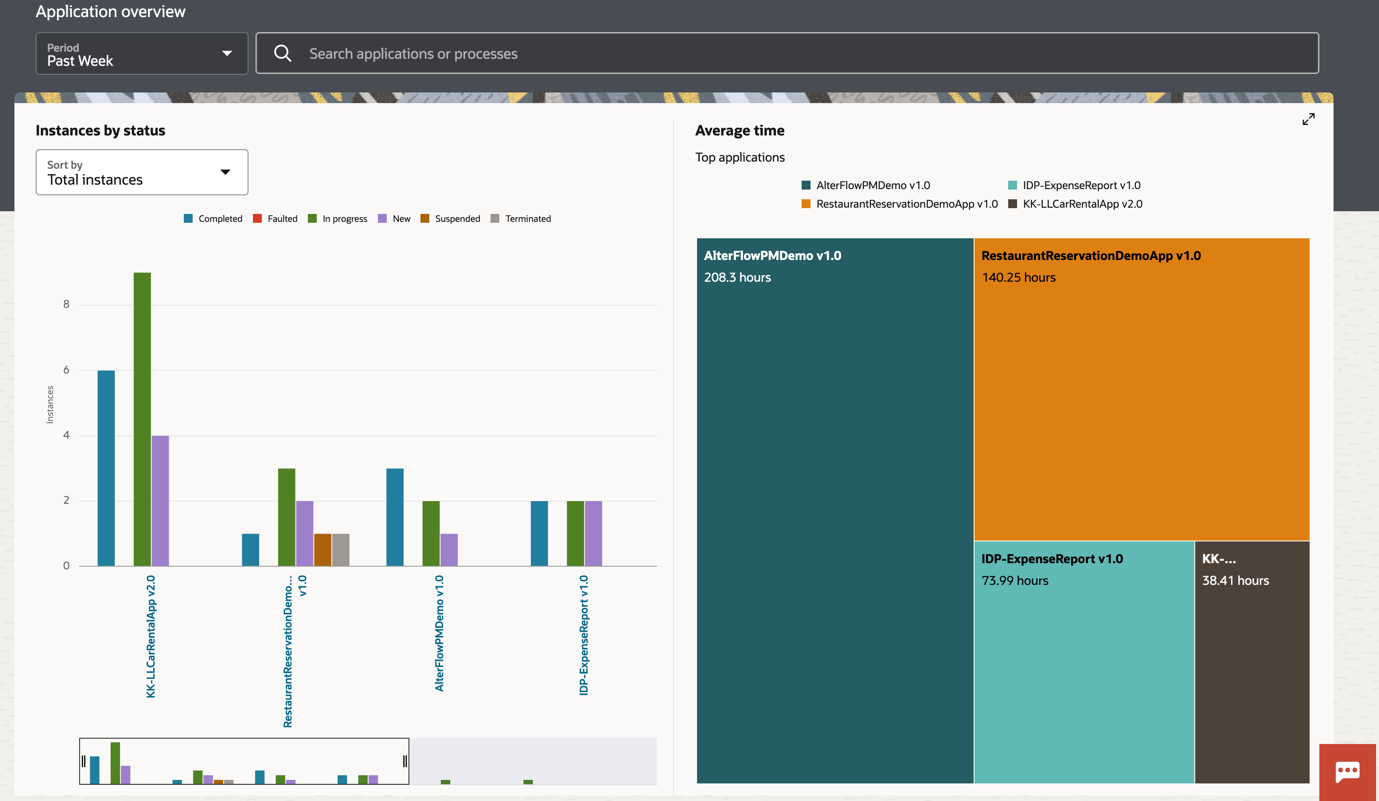The image size is (1379, 801).
Task: Open the KK-LLCarRentalApp v2.0 axis label link
Action: pos(151,636)
